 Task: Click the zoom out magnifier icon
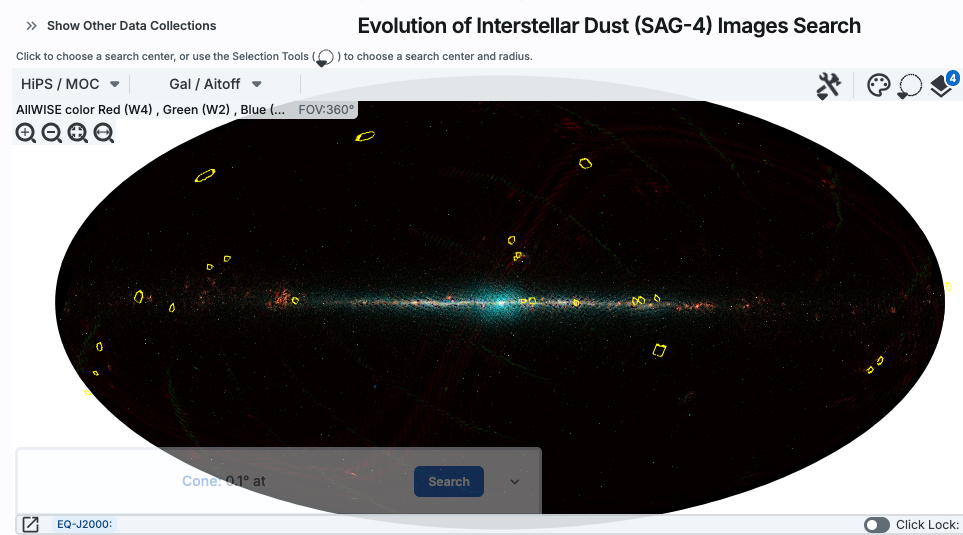[52, 133]
